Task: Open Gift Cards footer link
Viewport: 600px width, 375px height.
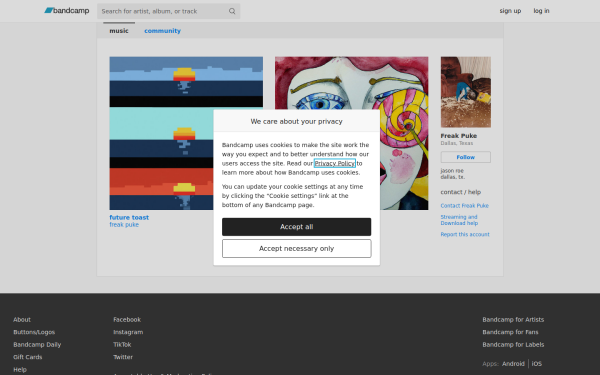Action: point(28,357)
